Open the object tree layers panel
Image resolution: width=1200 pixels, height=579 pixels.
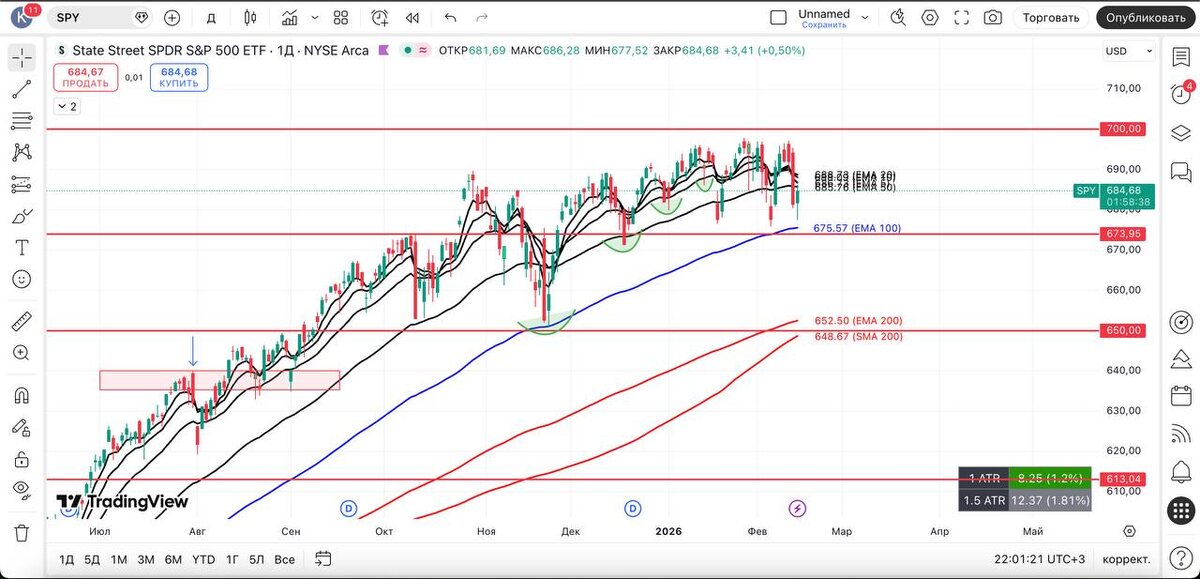(1180, 133)
